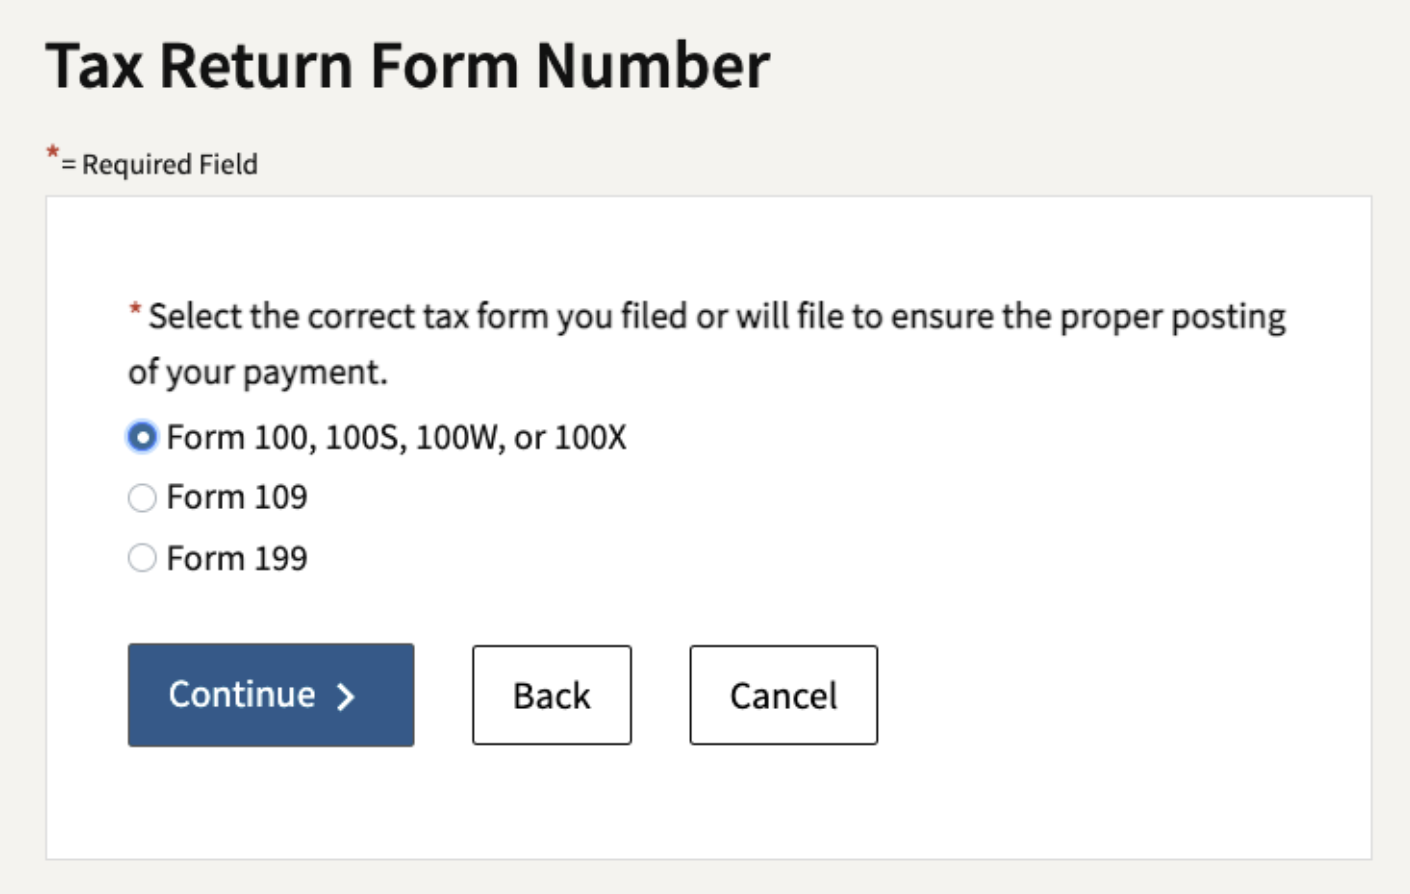Click the chevron arrow inside Continue button
Viewport: 1410px width, 894px height.
tap(346, 696)
